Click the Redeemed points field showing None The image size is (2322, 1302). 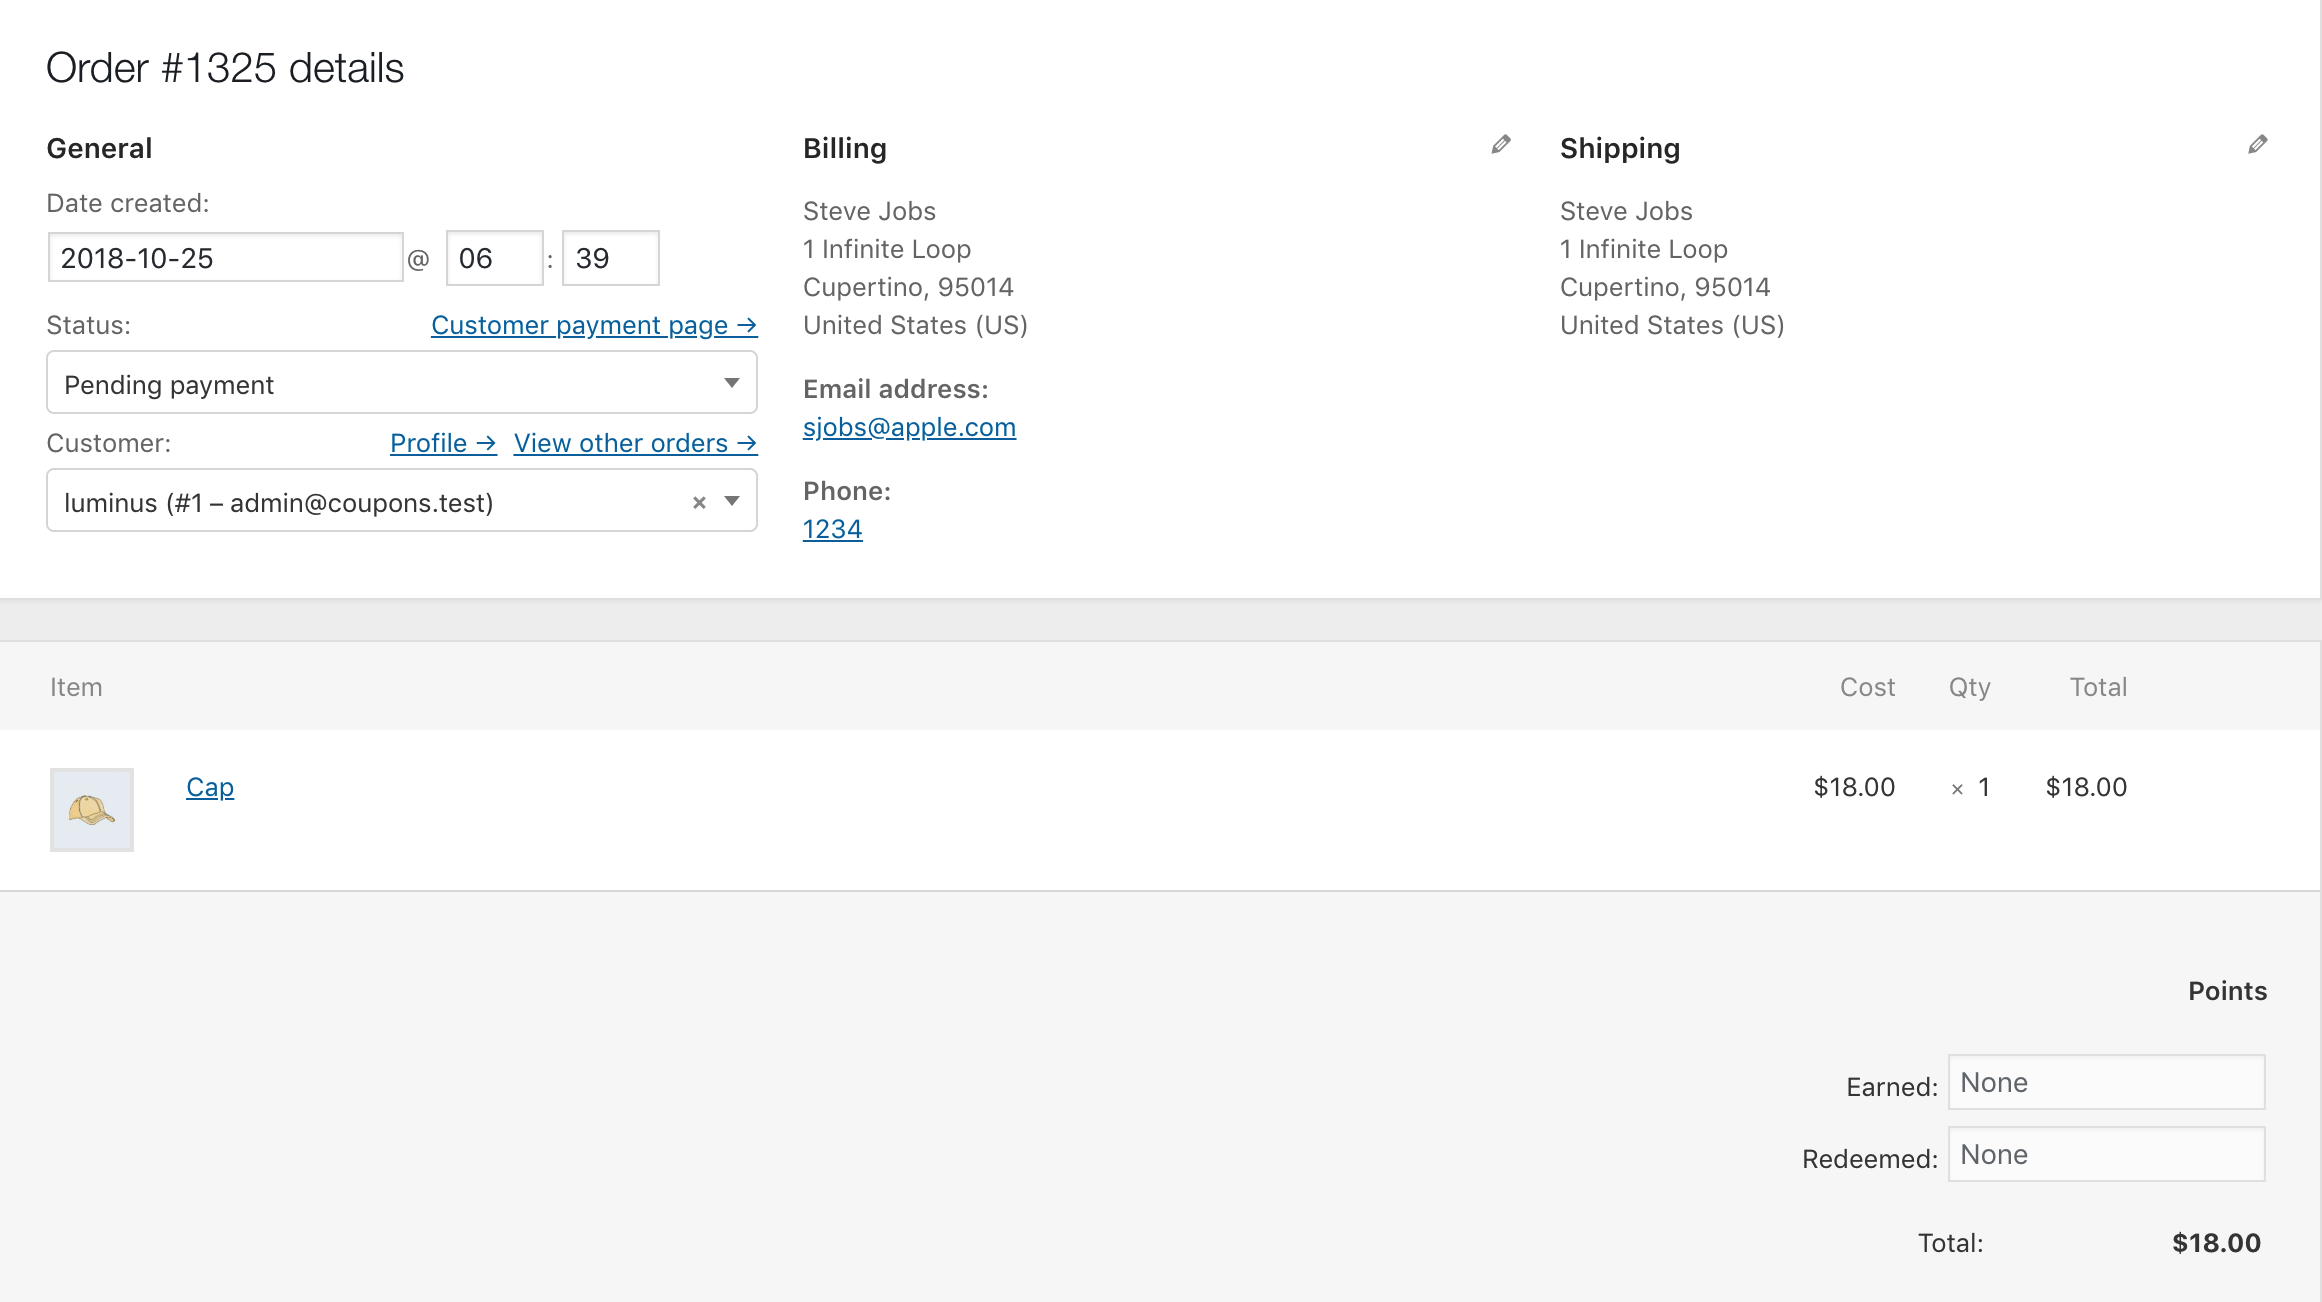(x=2105, y=1154)
